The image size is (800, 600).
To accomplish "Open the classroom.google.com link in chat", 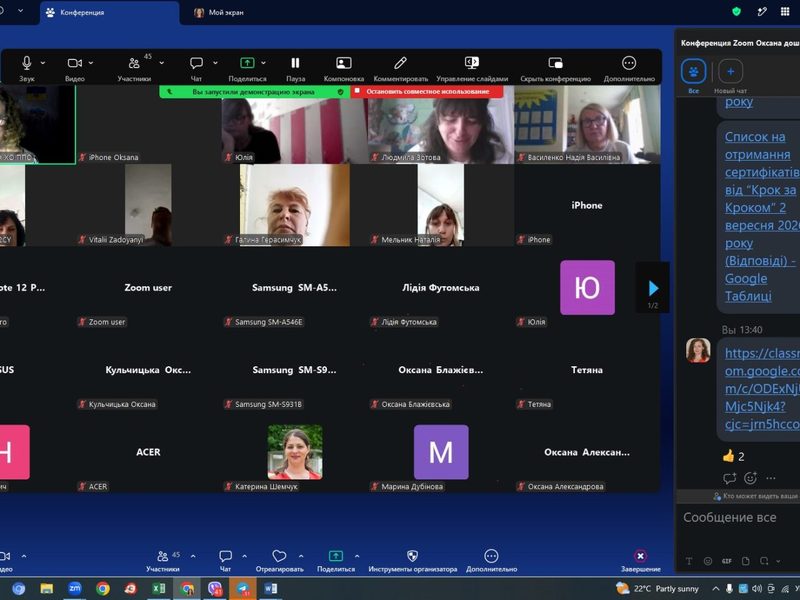I will point(762,389).
